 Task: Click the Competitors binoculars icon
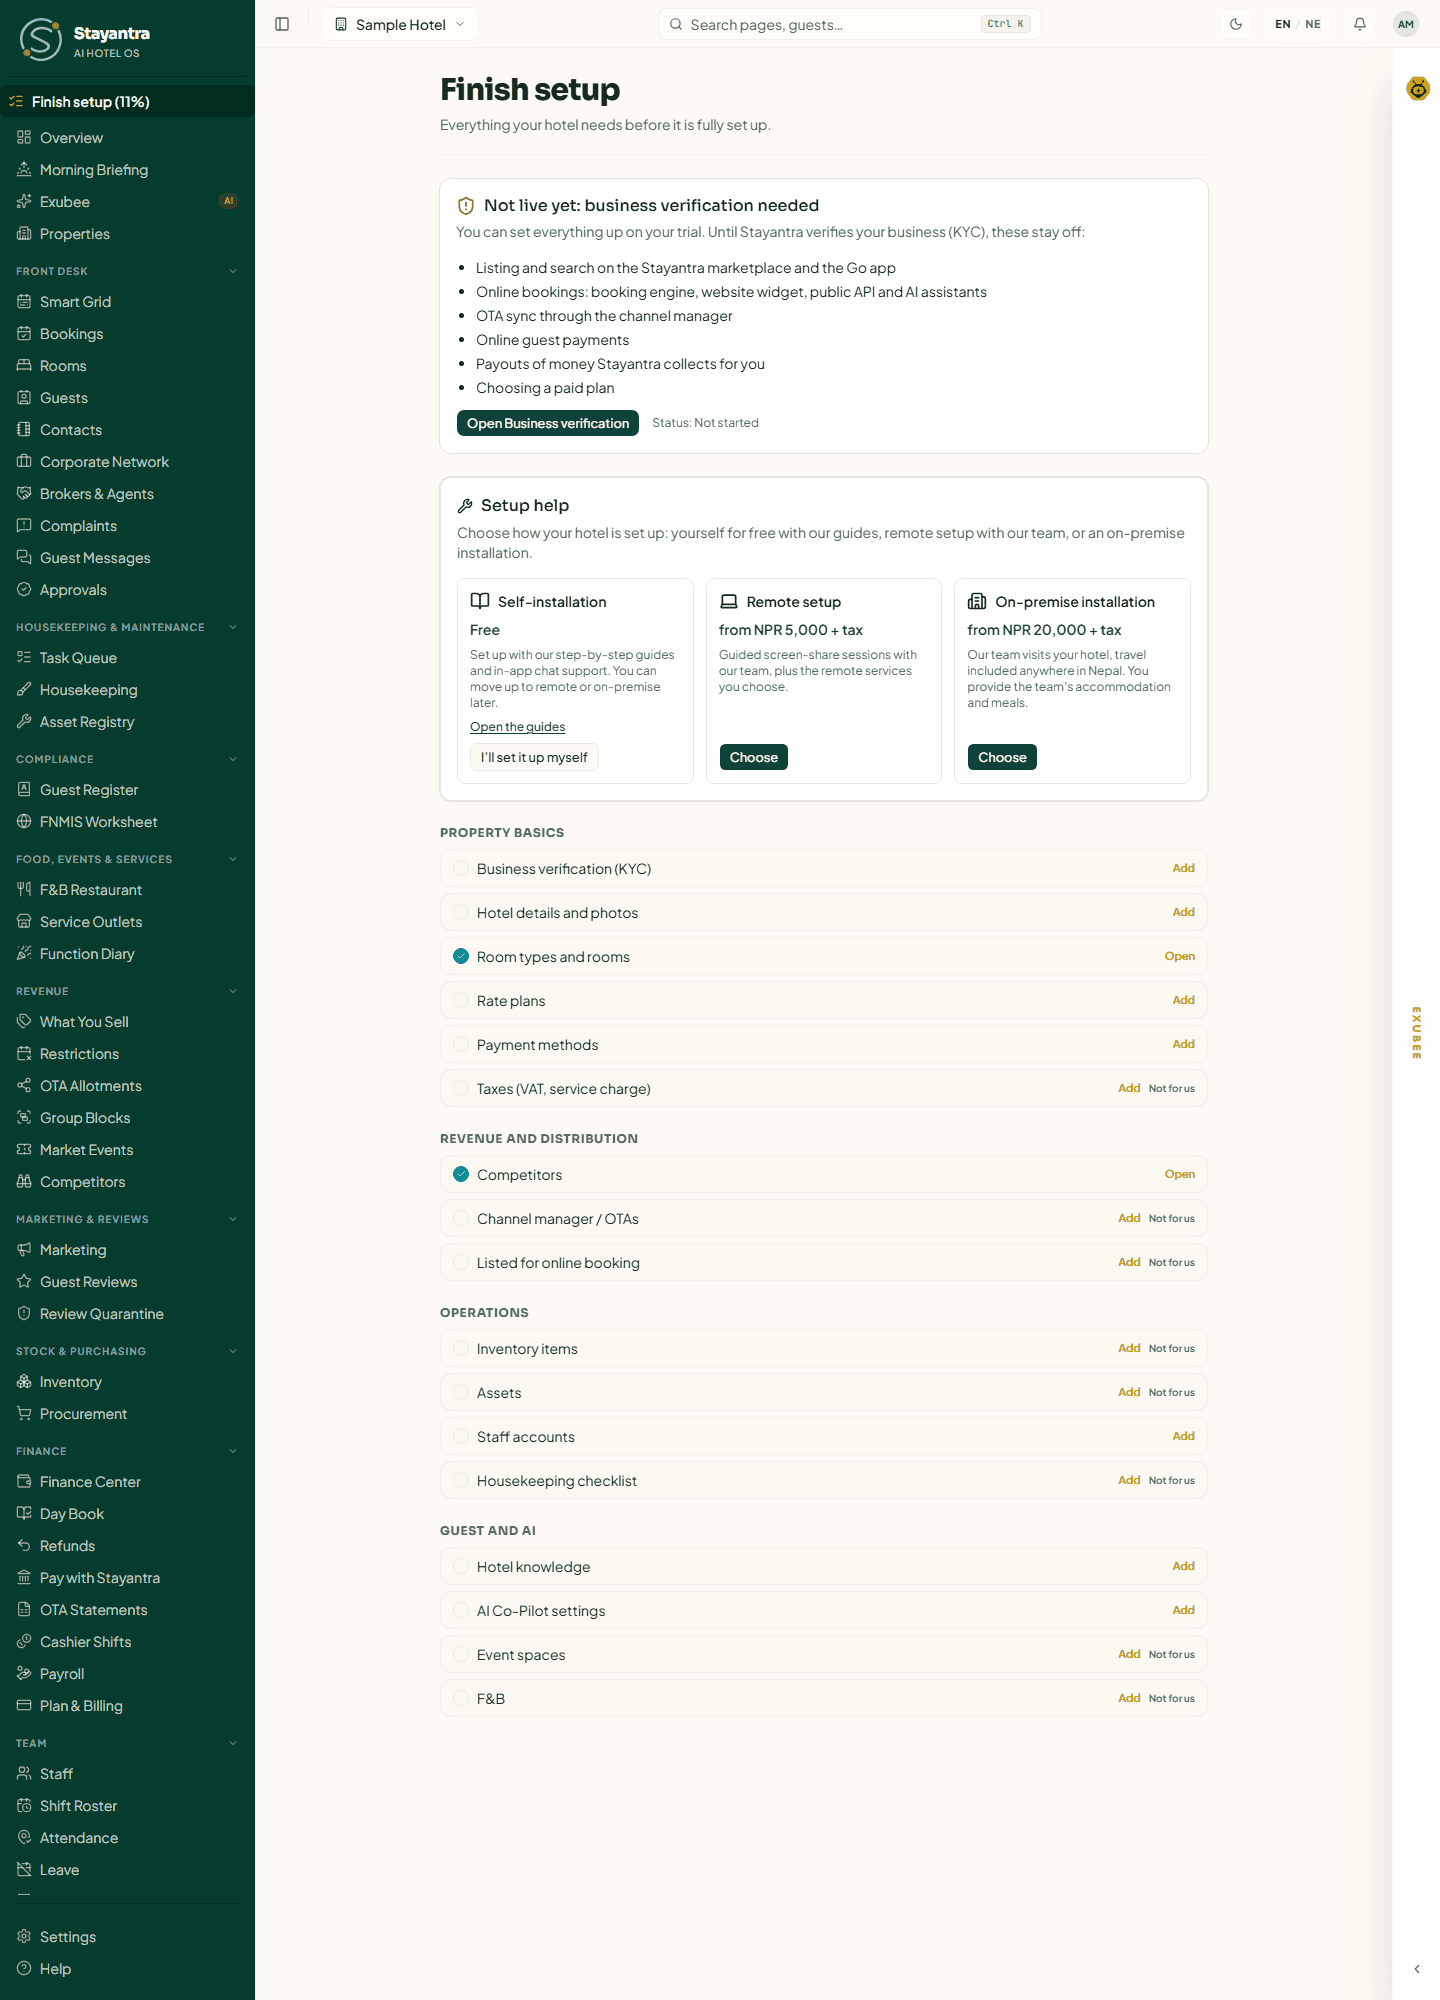click(24, 1181)
